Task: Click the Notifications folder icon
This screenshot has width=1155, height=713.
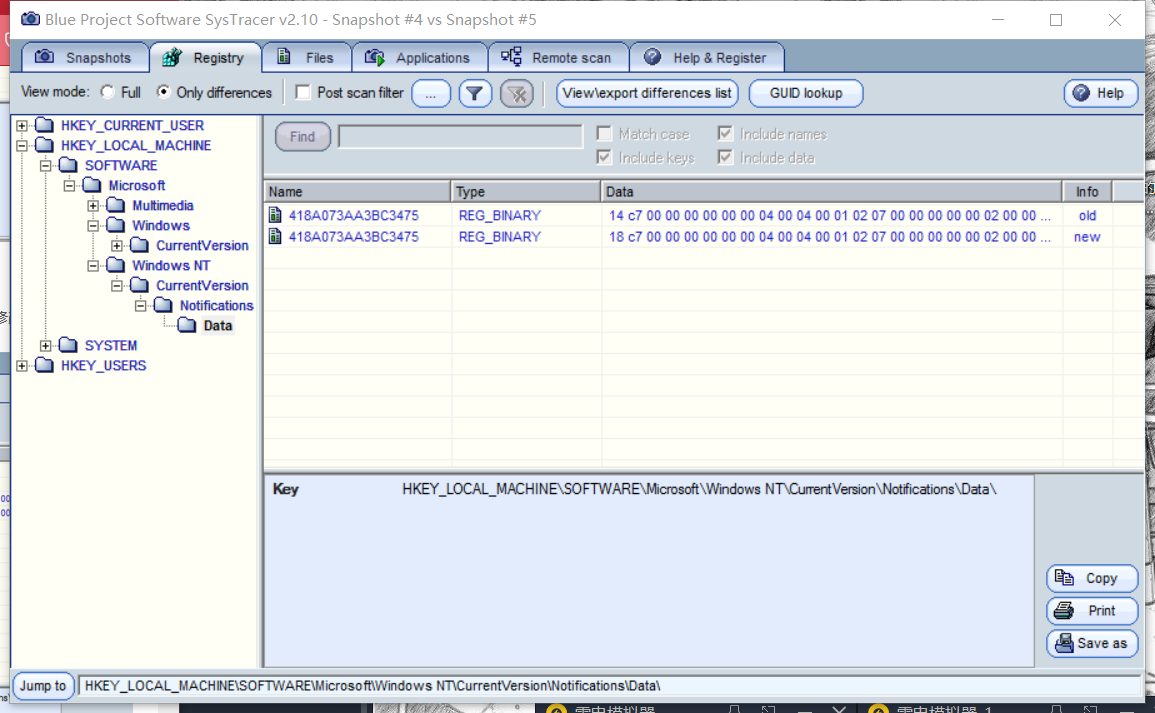Action: point(164,304)
